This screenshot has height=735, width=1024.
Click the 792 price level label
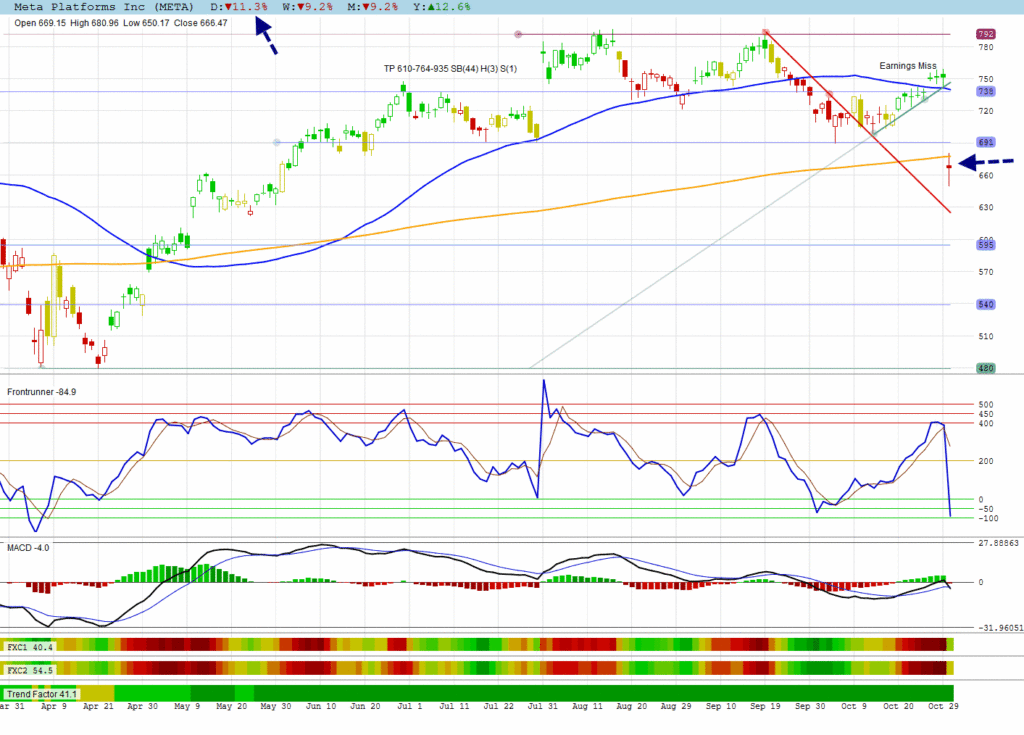click(985, 34)
